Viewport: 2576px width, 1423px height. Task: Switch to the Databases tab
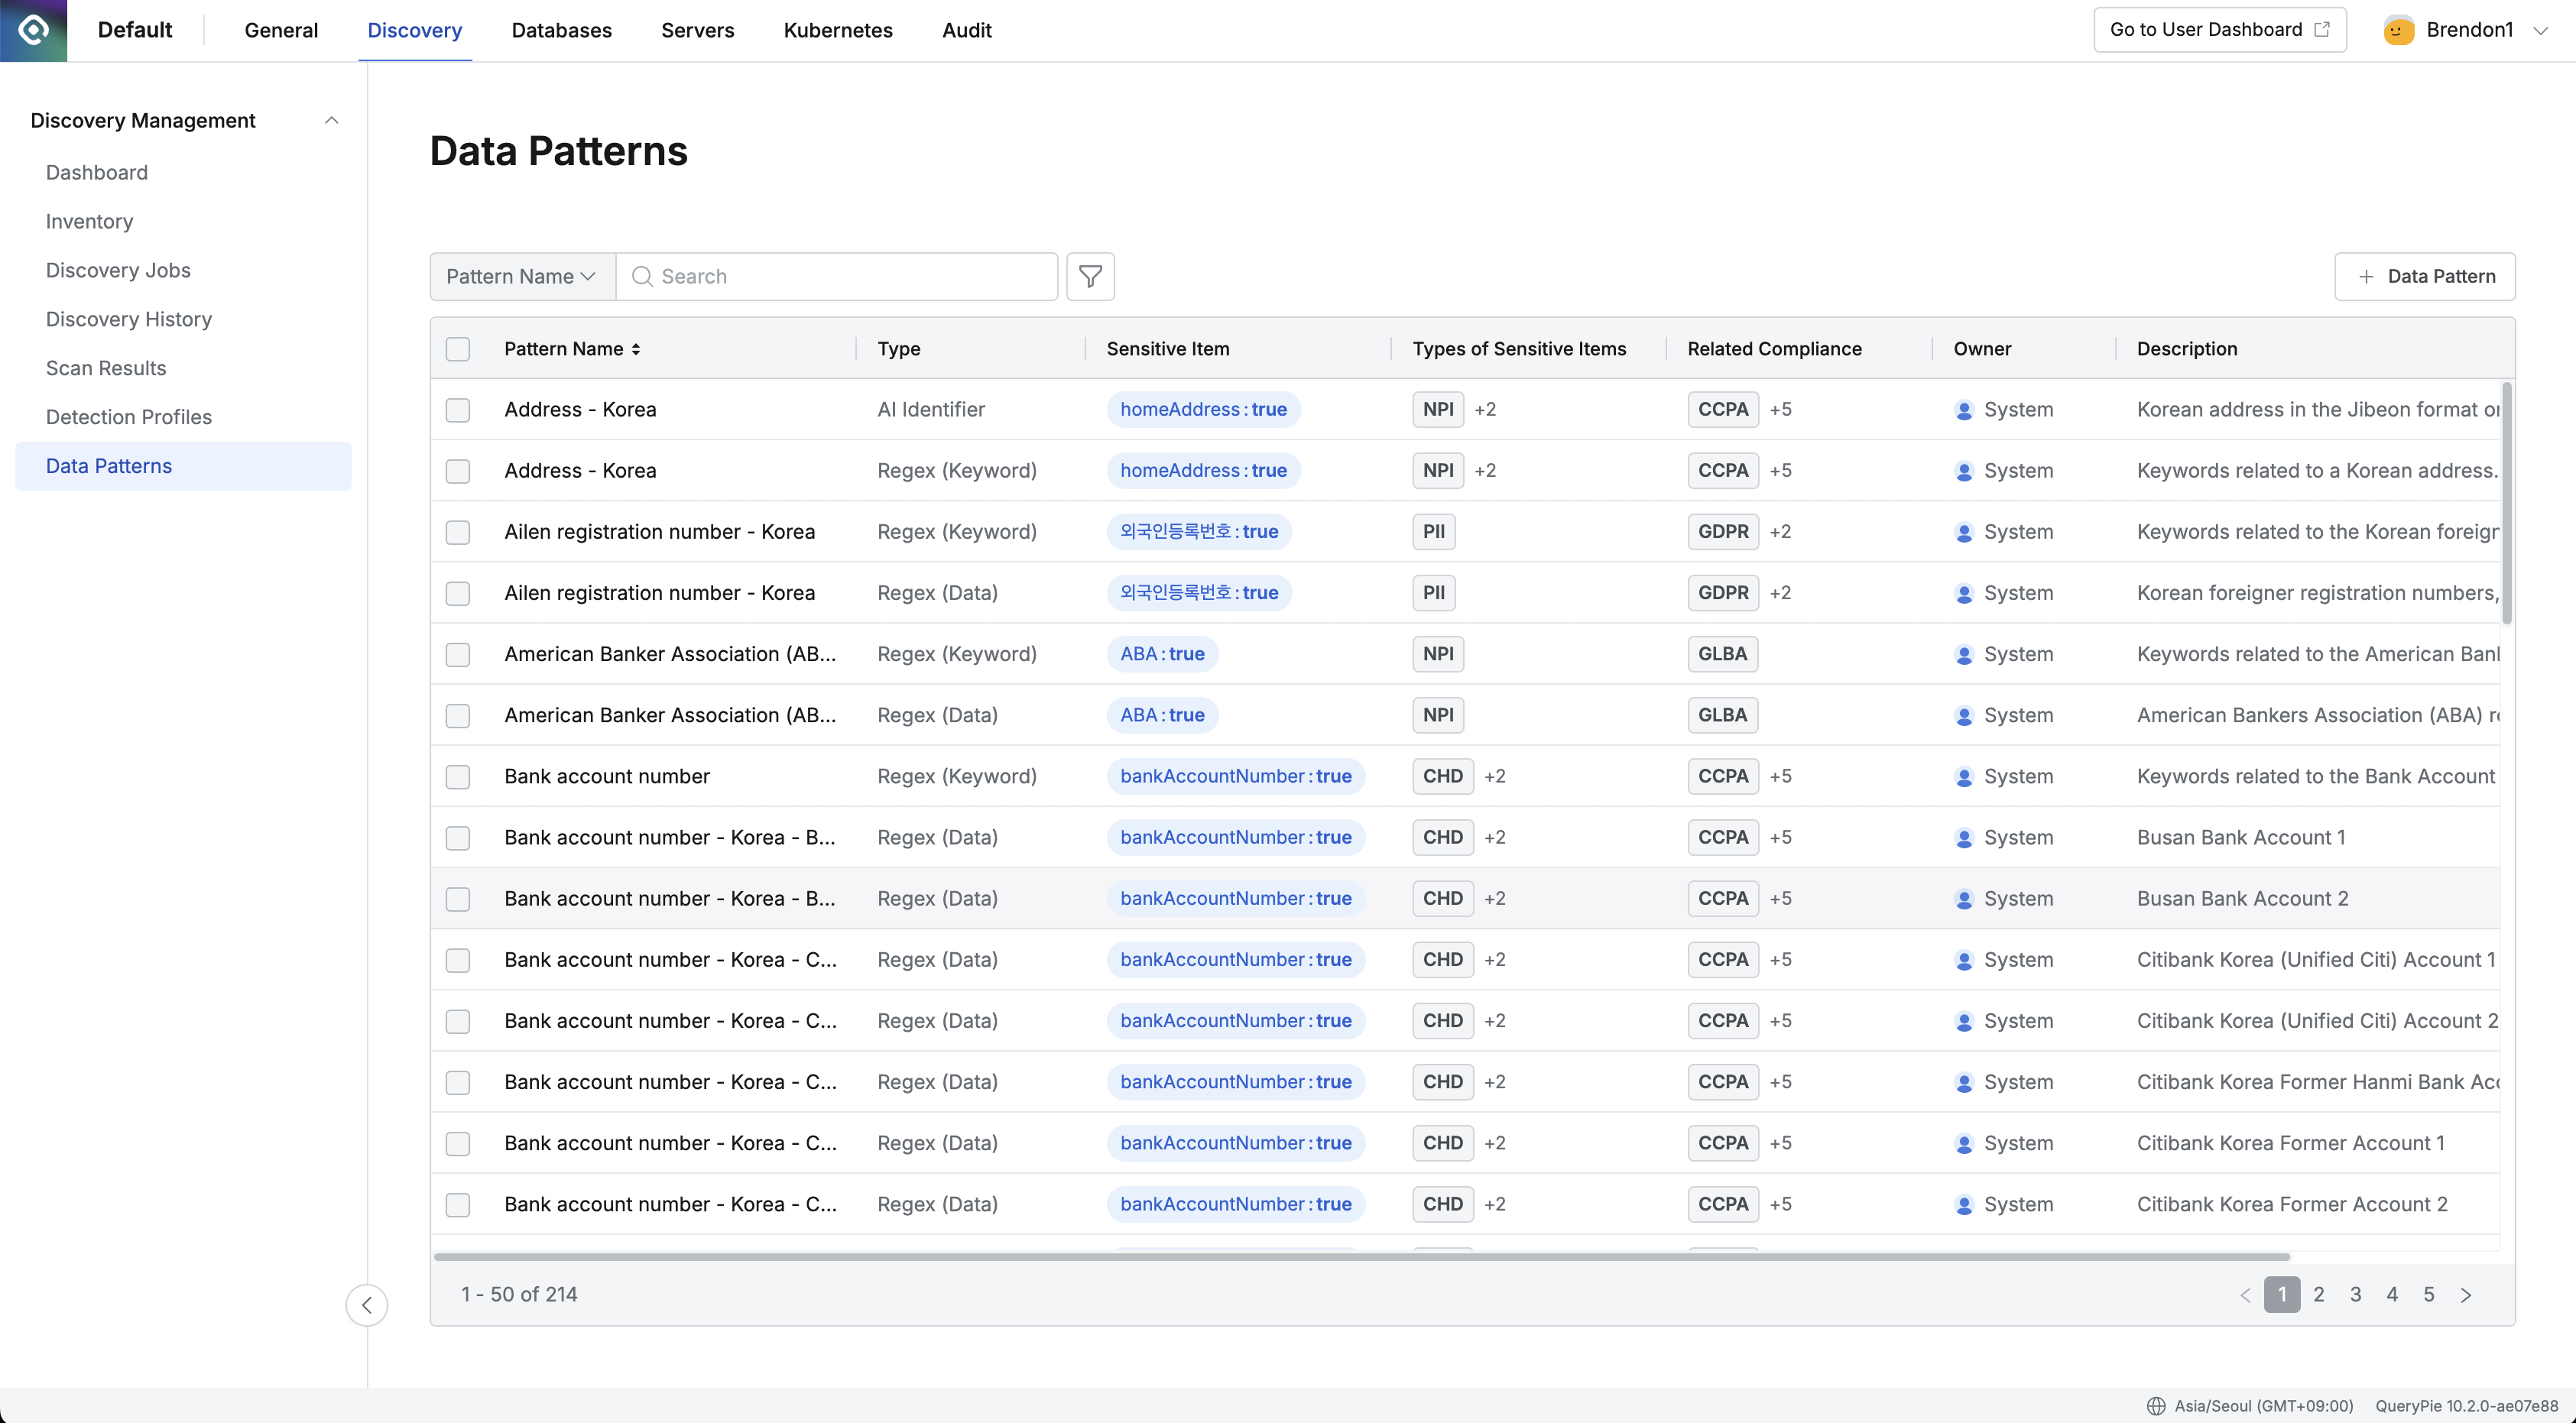click(561, 30)
